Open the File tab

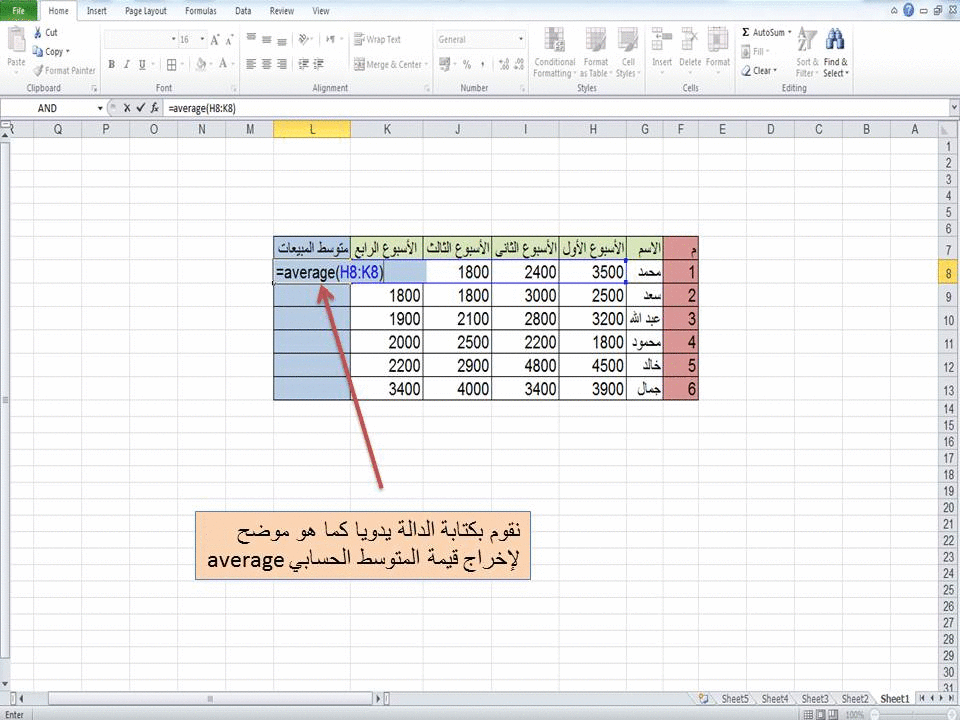18,10
